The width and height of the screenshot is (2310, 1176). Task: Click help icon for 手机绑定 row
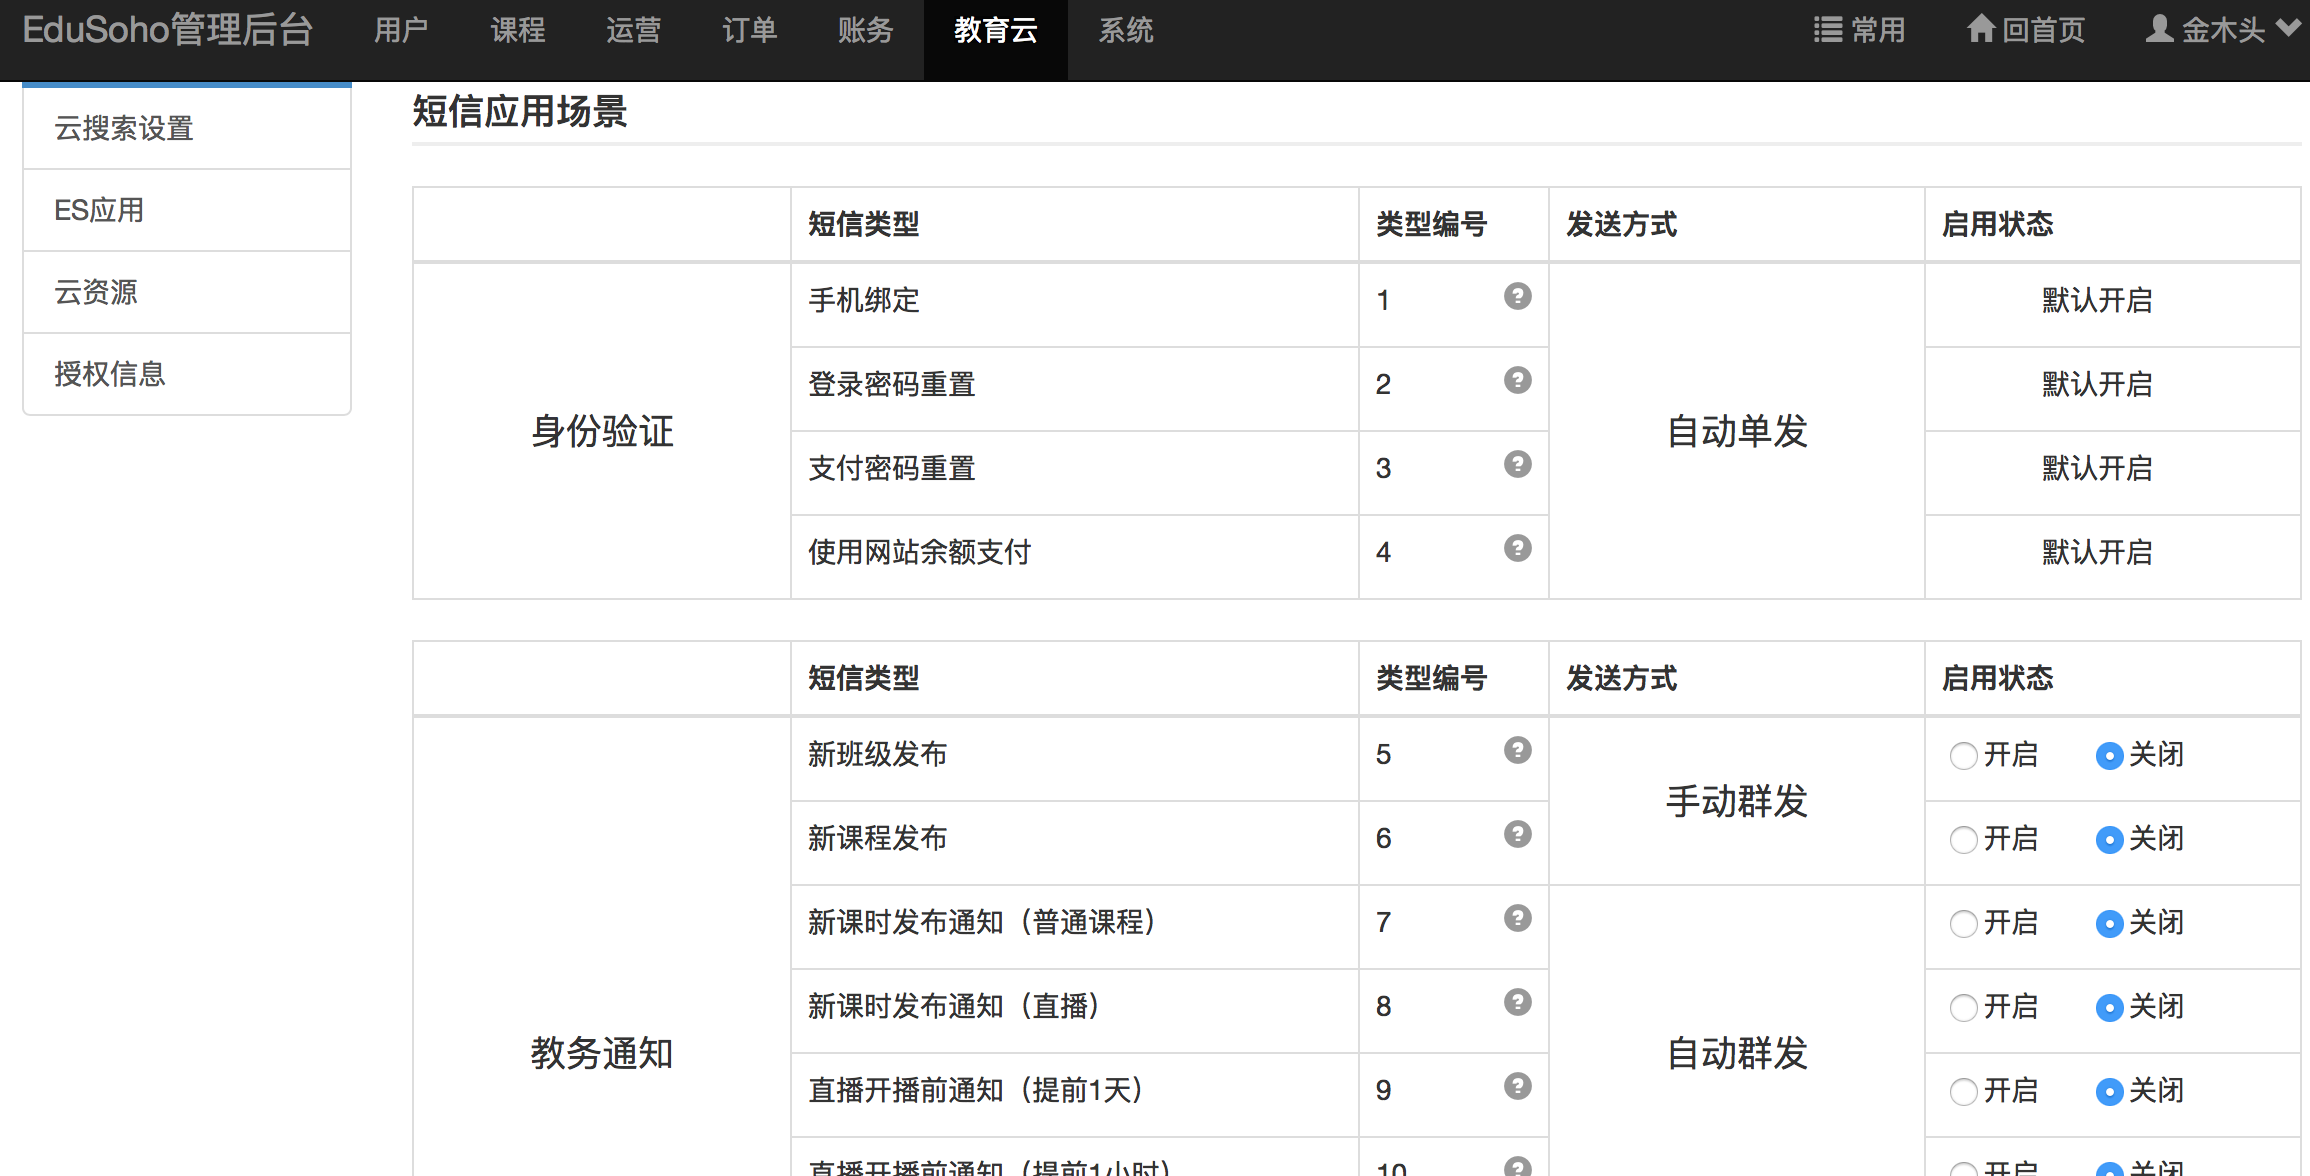coord(1517,296)
